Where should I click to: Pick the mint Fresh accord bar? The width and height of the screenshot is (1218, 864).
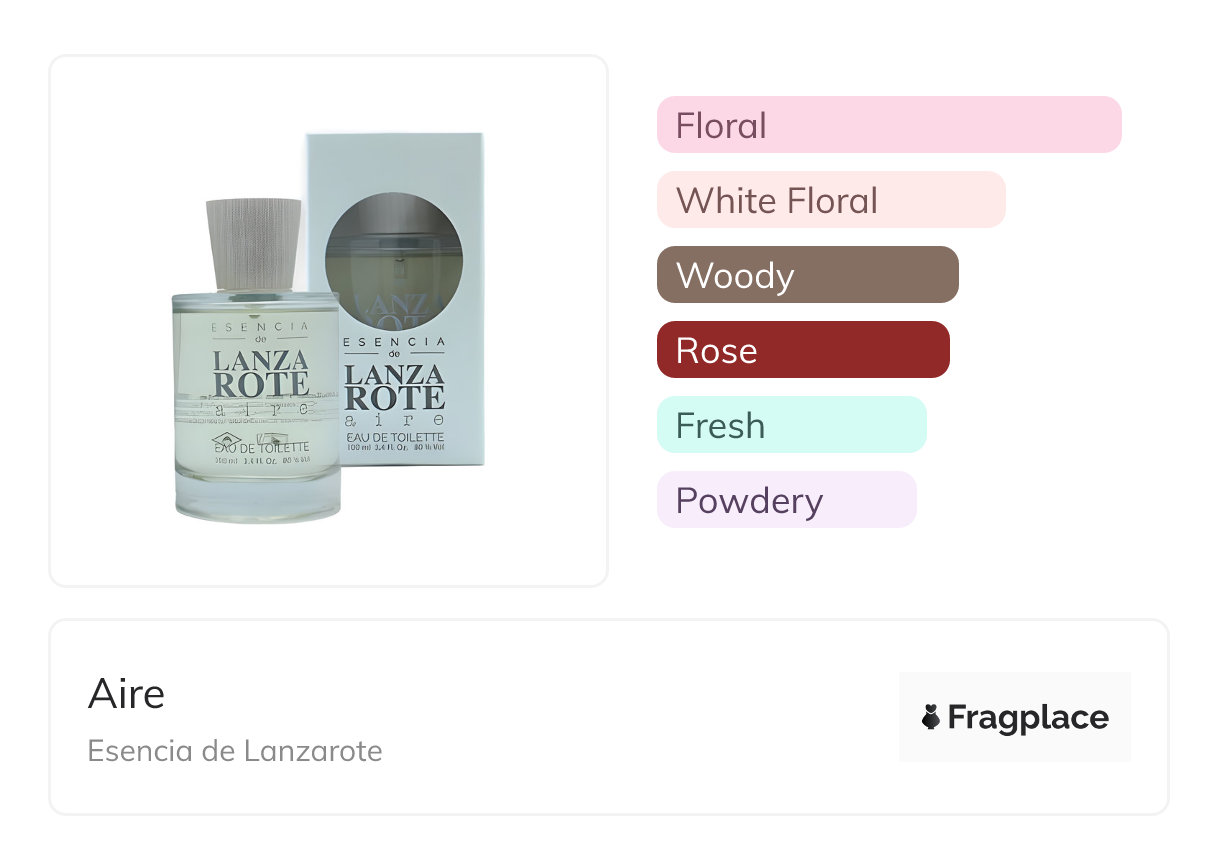(791, 425)
